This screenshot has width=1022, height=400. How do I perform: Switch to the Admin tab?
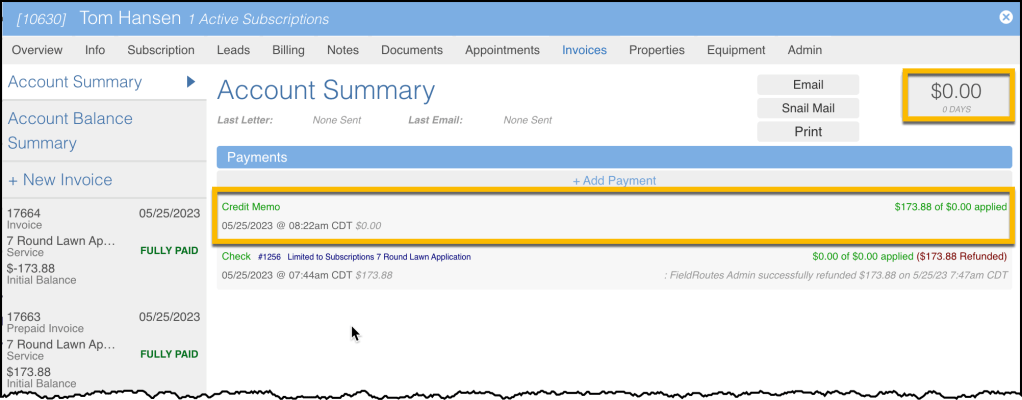[804, 50]
